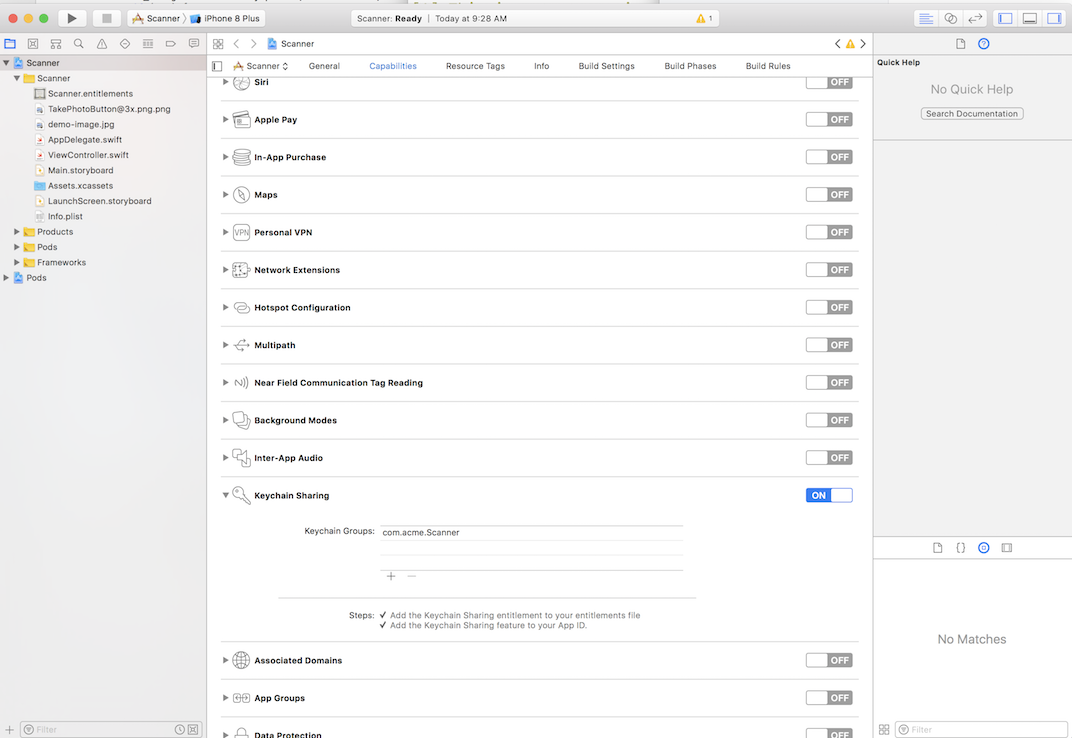Open the Breakpoint navigator
The image size is (1072, 738).
pyautogui.click(x=171, y=44)
